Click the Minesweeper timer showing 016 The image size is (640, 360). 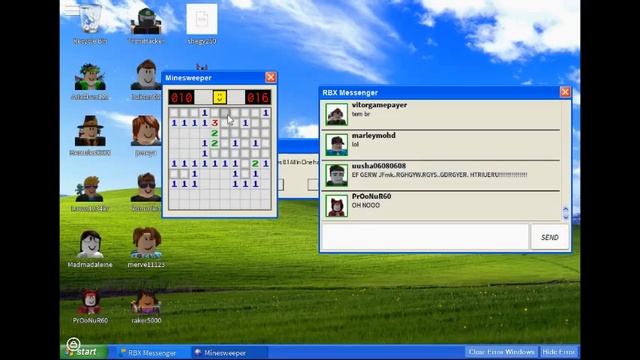coord(258,97)
